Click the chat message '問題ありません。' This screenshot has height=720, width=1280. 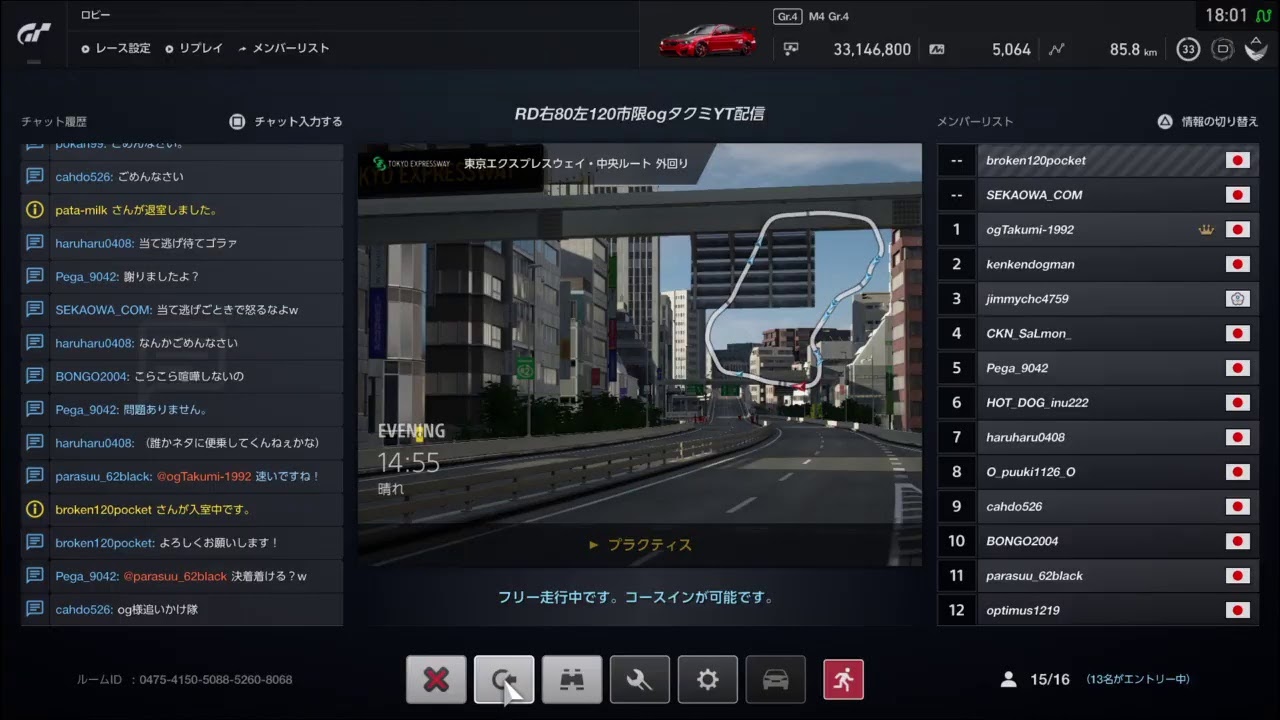pos(166,410)
